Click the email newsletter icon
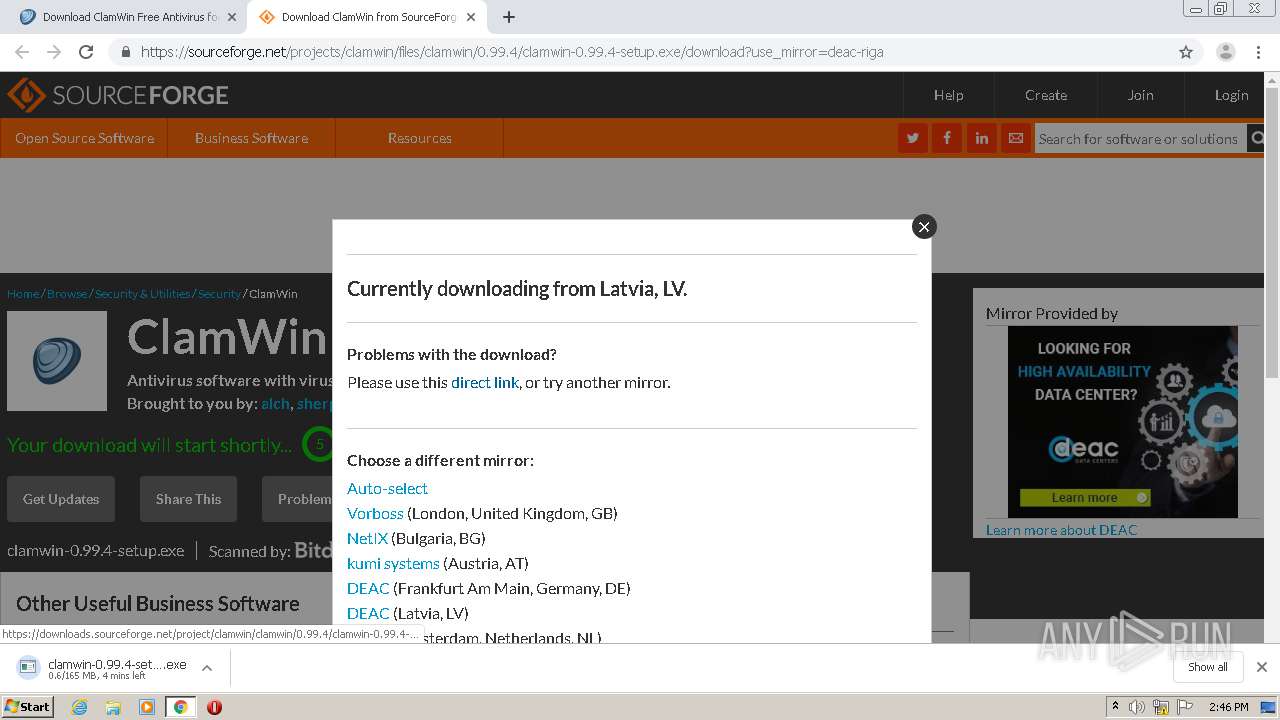 [x=1015, y=138]
